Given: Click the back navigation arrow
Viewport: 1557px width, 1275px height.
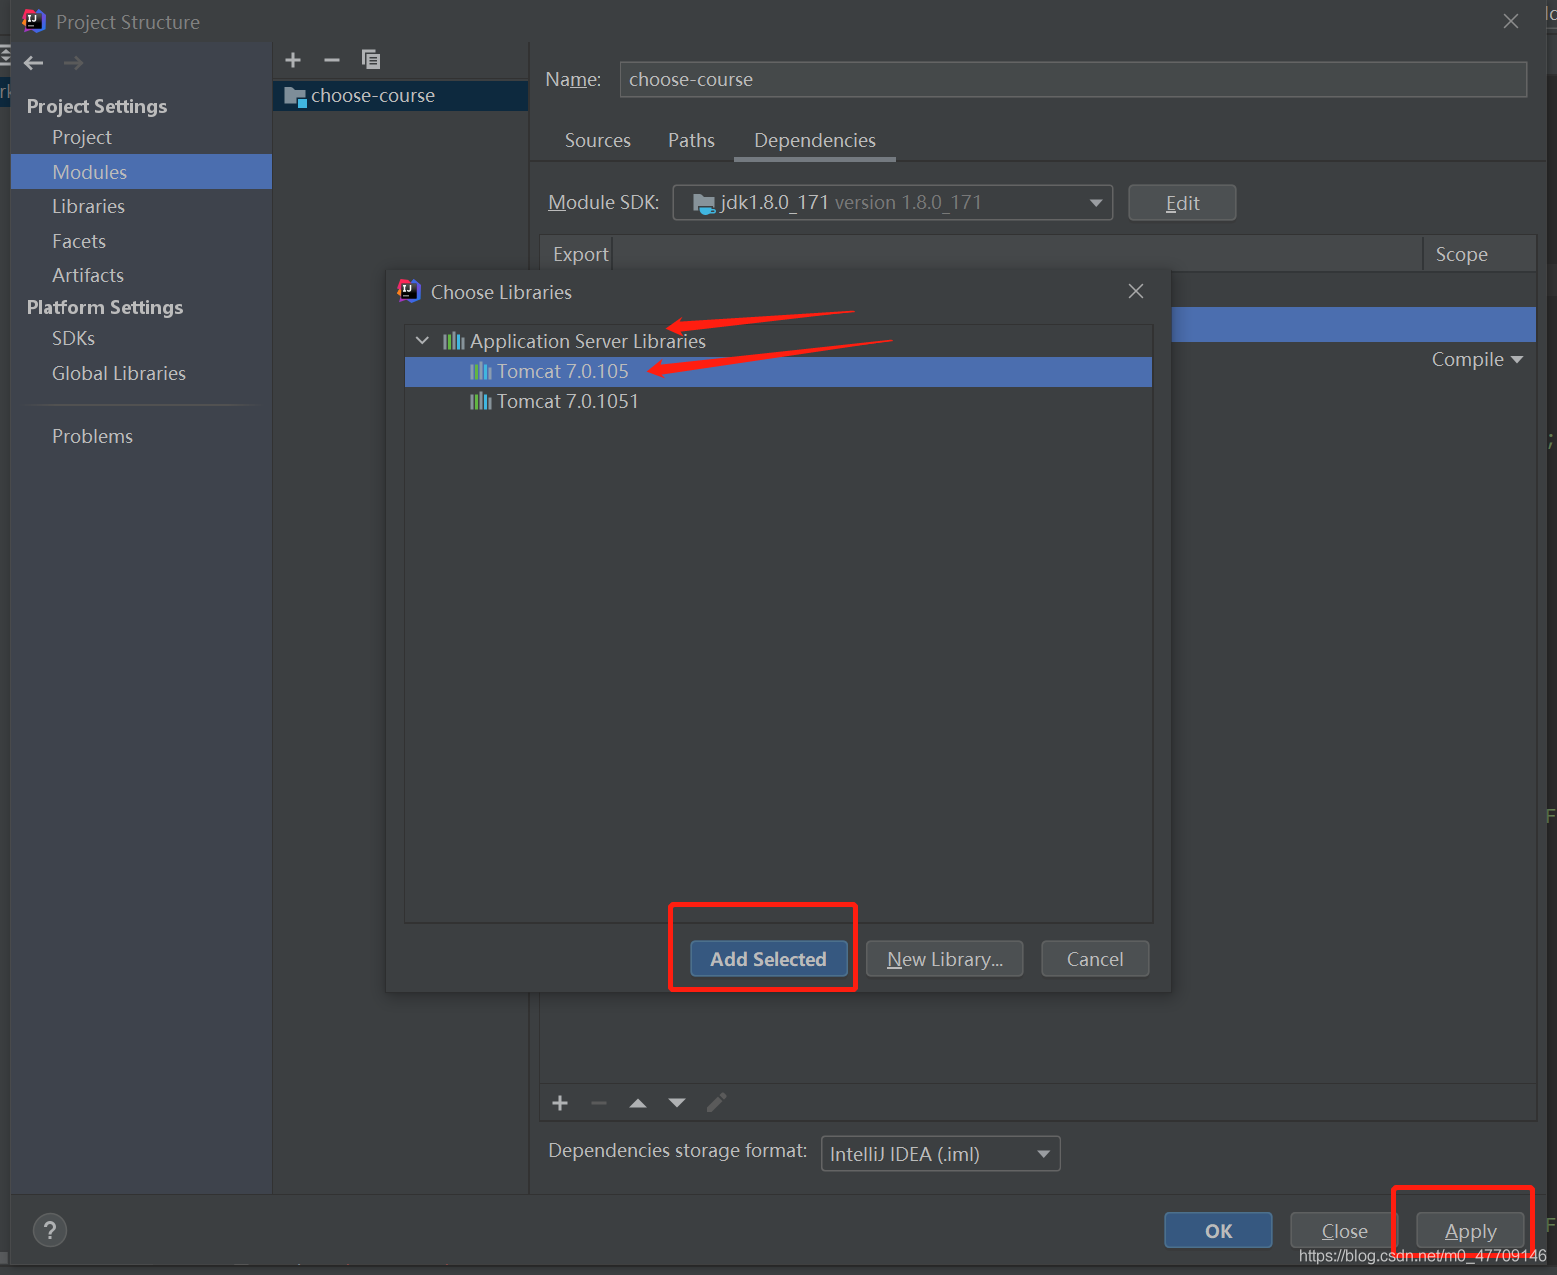Looking at the screenshot, I should tap(34, 63).
